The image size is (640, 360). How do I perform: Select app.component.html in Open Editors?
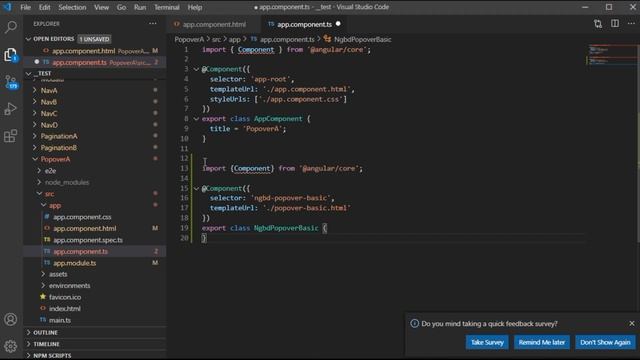tap(95, 51)
